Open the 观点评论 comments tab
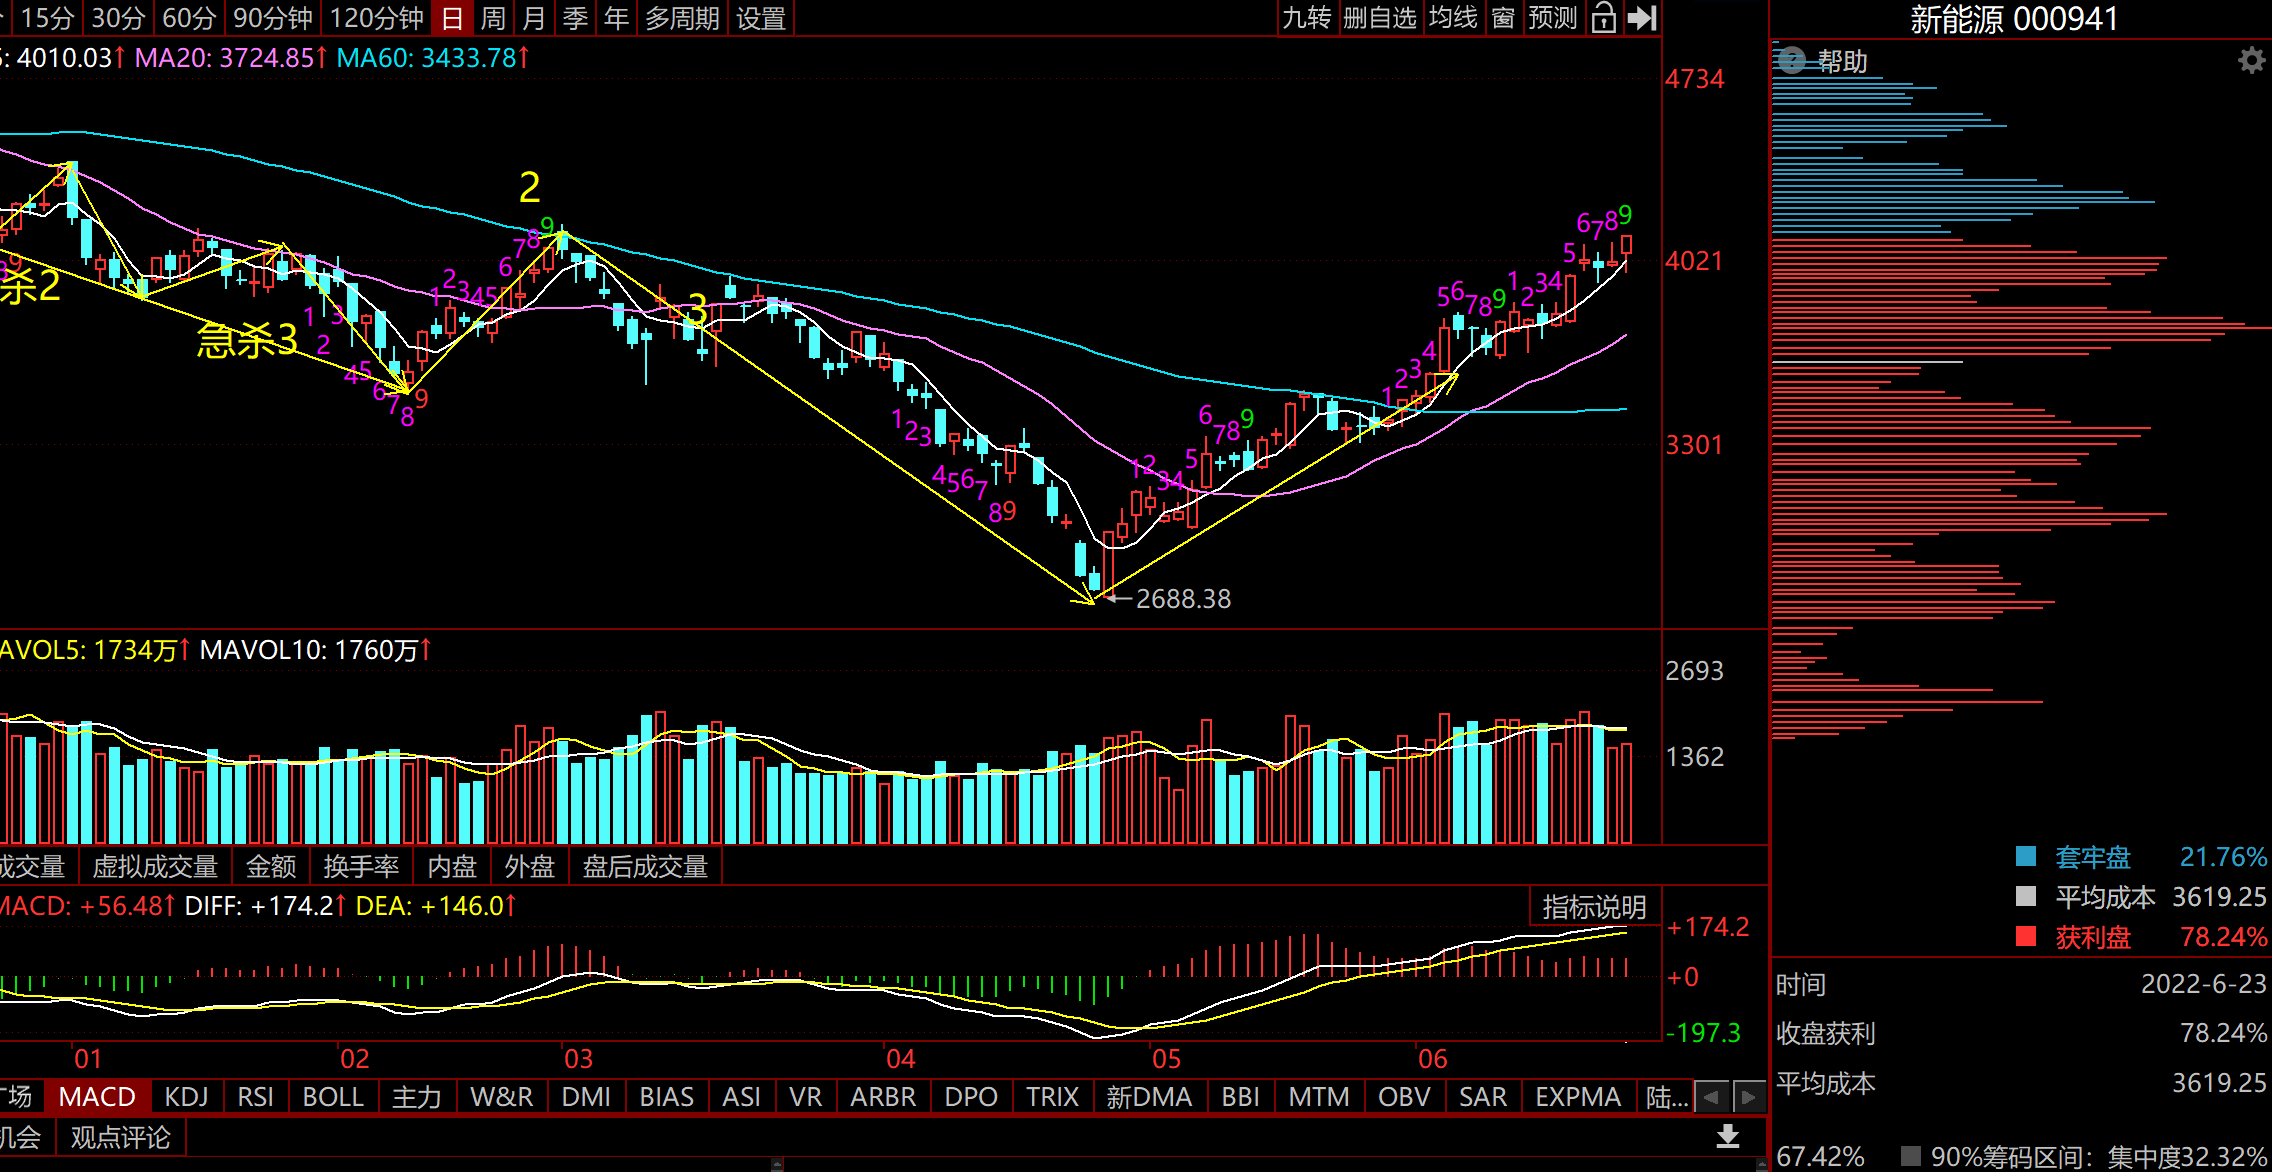 (120, 1137)
